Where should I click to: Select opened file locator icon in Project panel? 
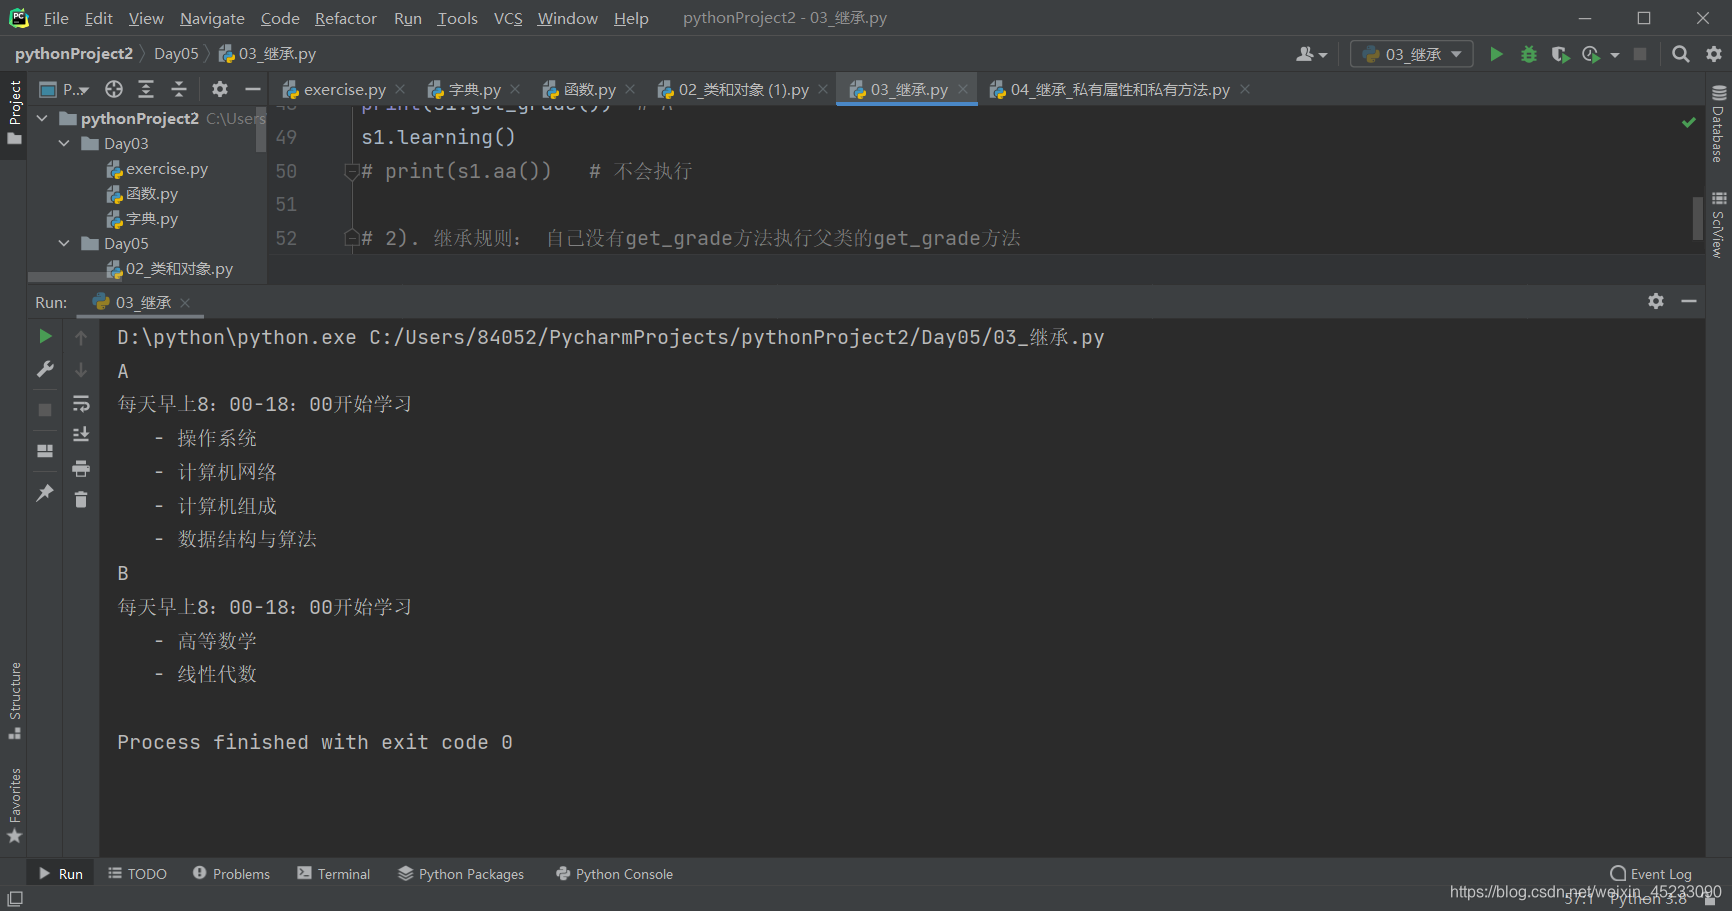tap(114, 89)
